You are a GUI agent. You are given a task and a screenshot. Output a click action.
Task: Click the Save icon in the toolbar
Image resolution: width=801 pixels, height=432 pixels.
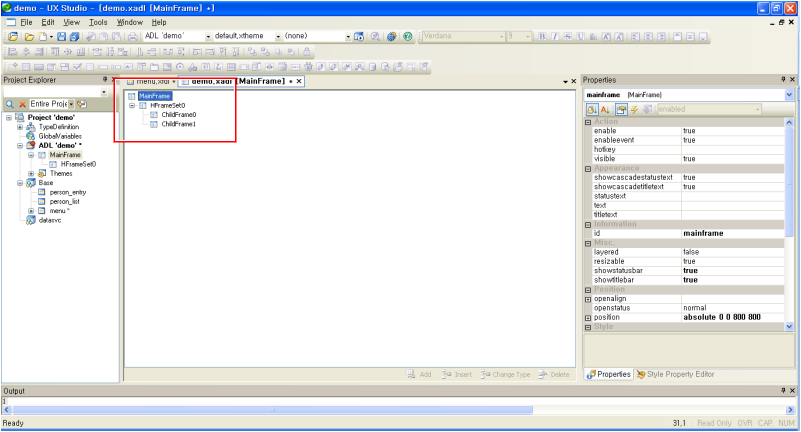click(x=61, y=36)
